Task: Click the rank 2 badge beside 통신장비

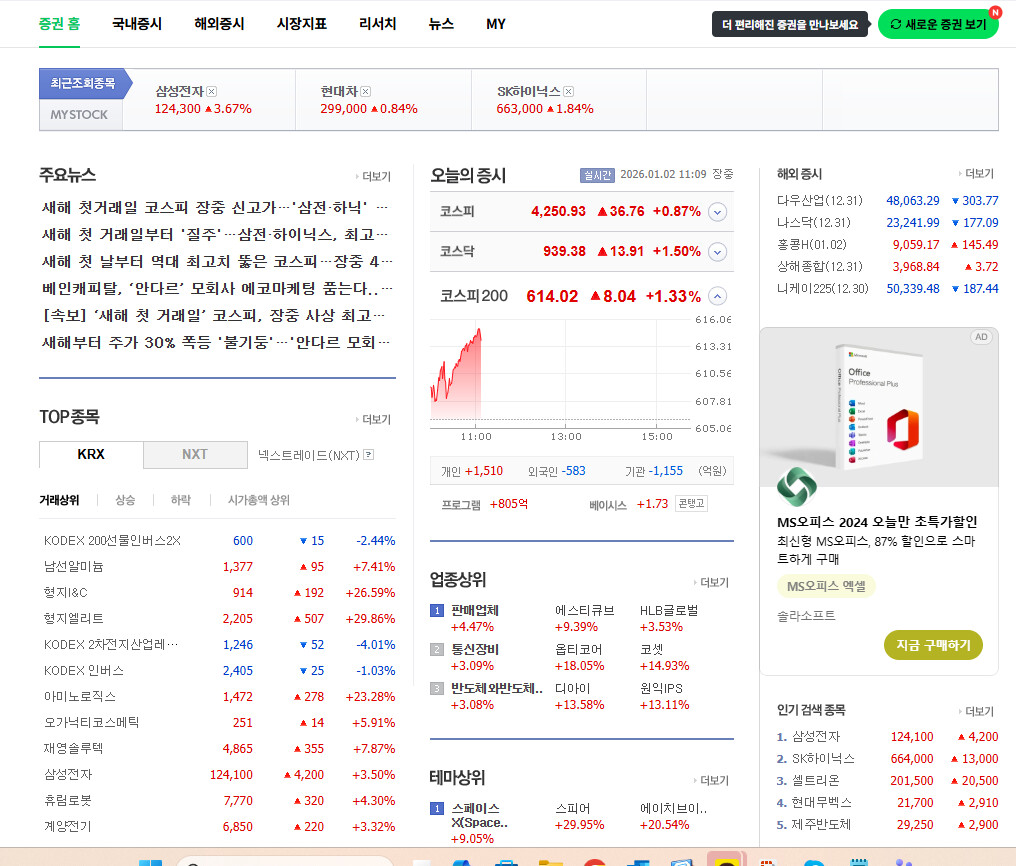Action: 437,649
